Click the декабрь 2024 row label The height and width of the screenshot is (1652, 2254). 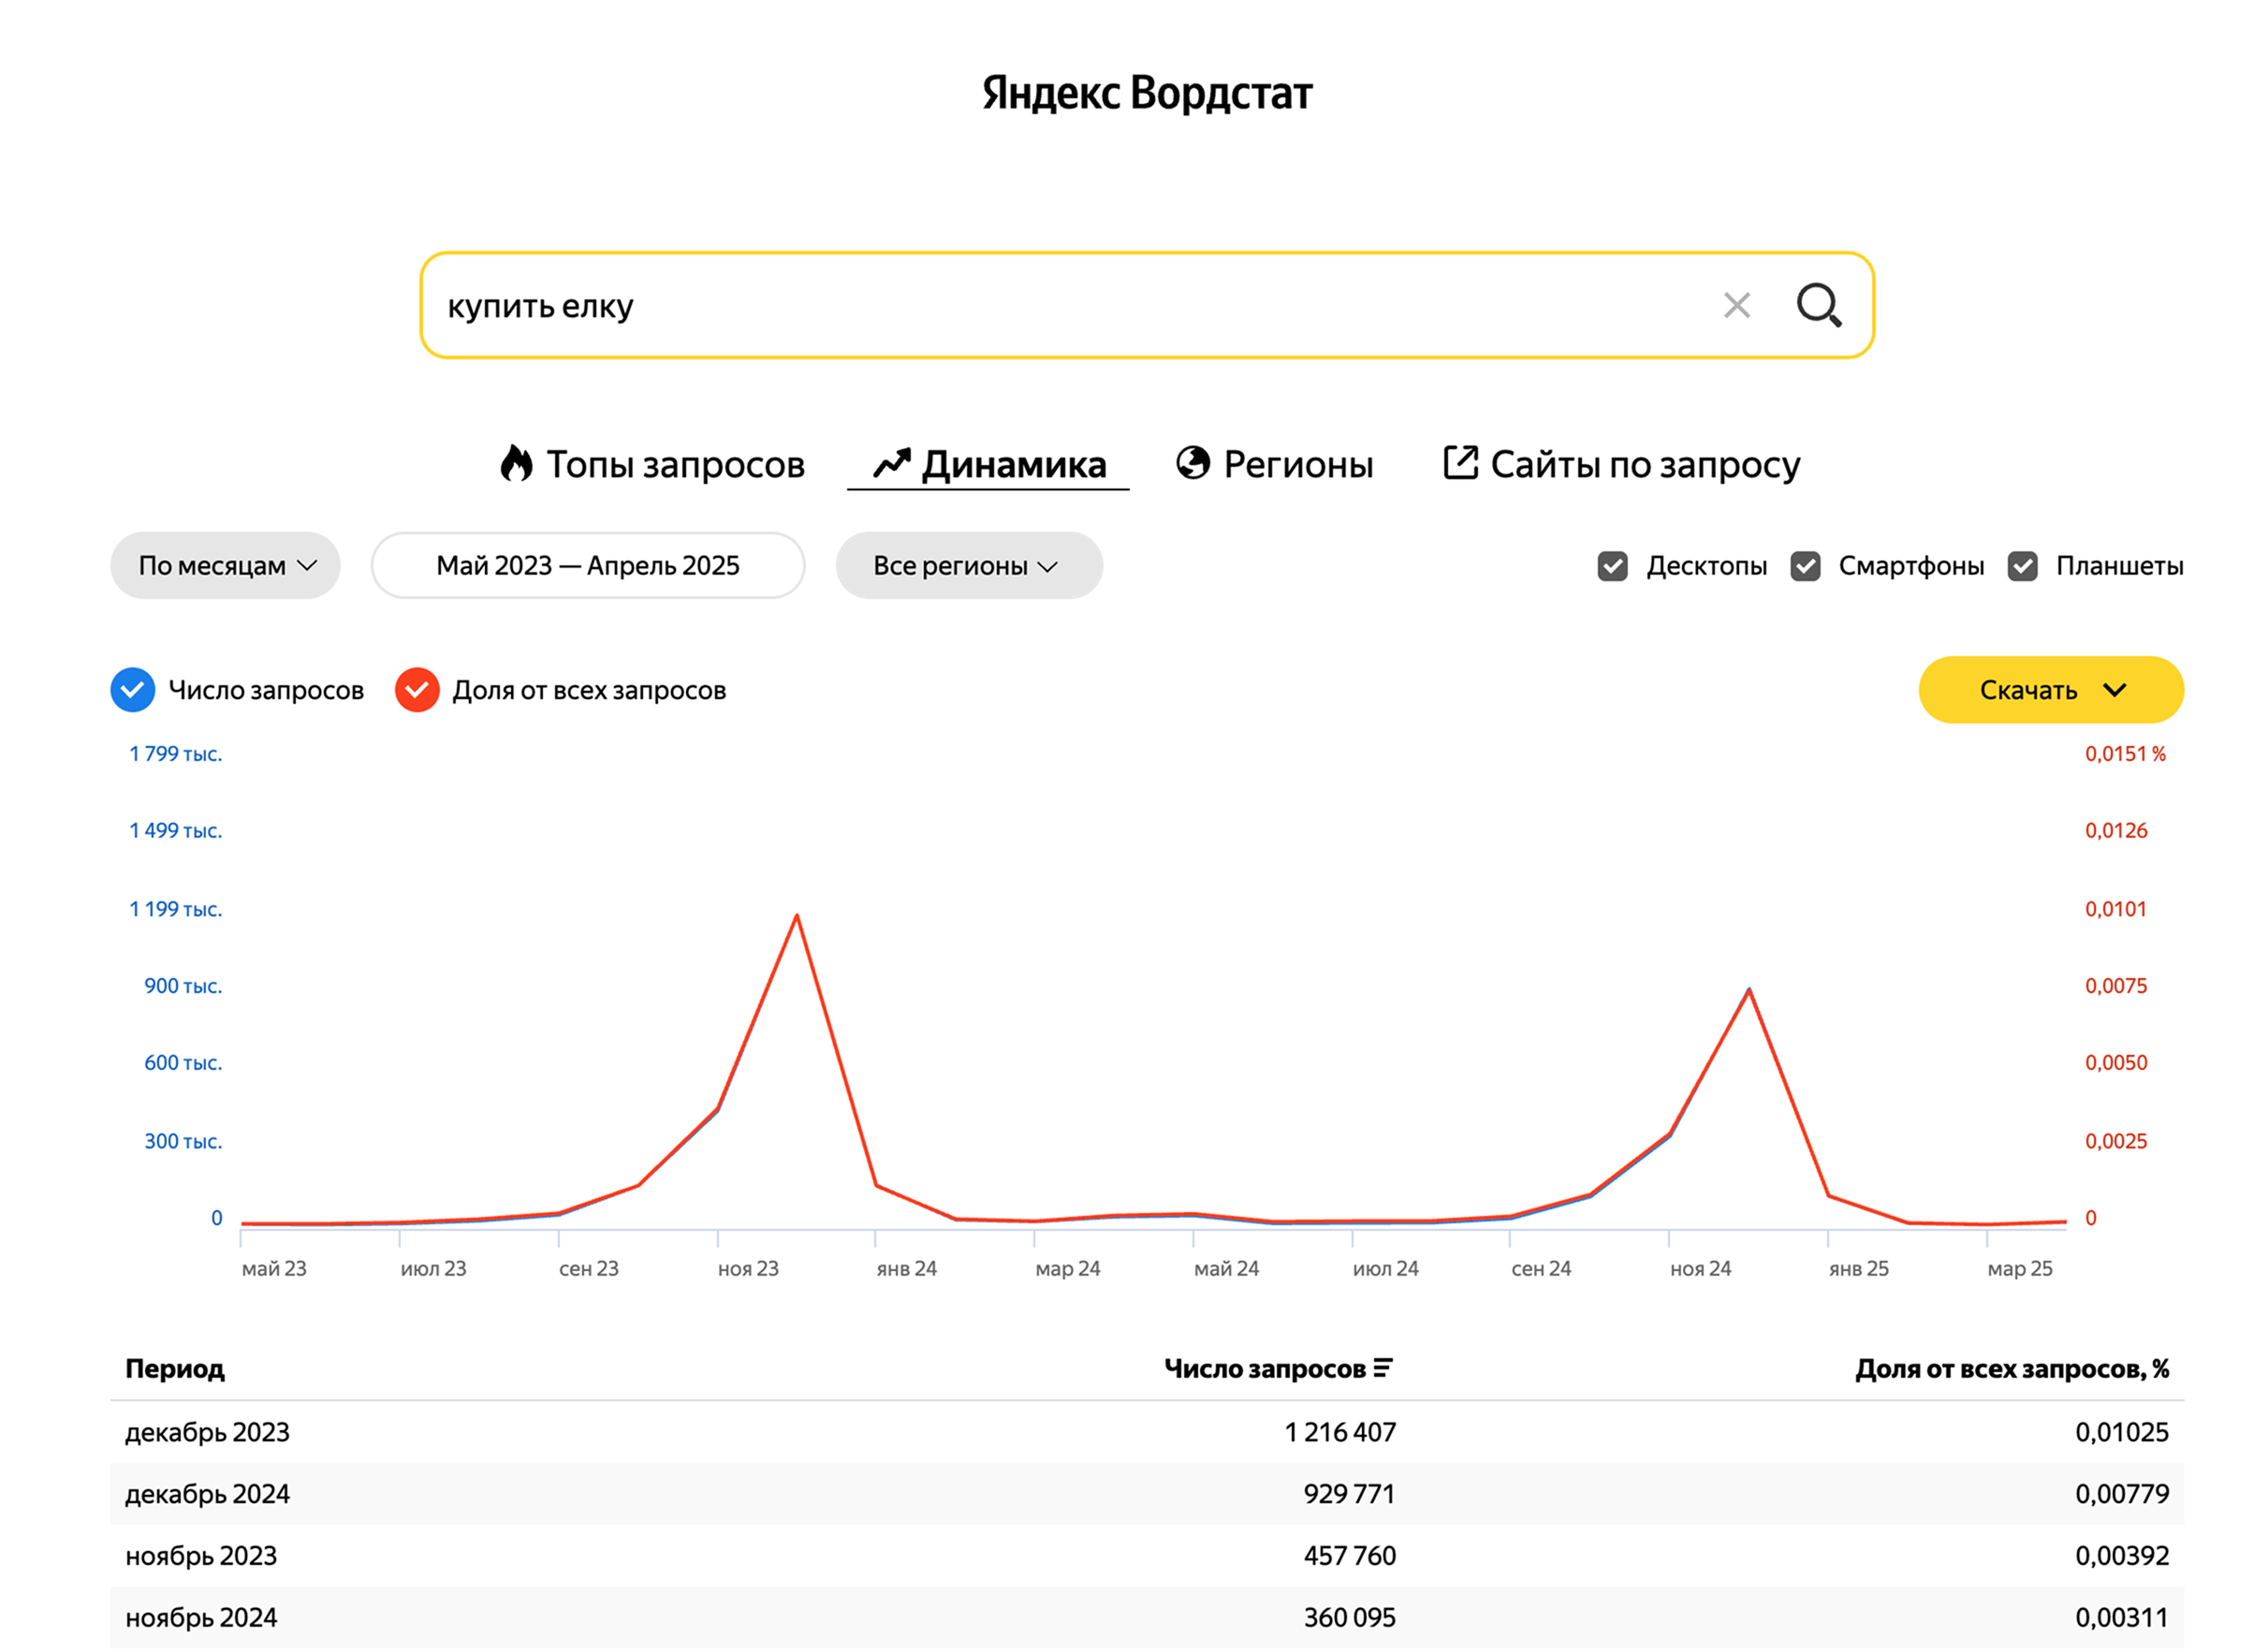point(207,1495)
